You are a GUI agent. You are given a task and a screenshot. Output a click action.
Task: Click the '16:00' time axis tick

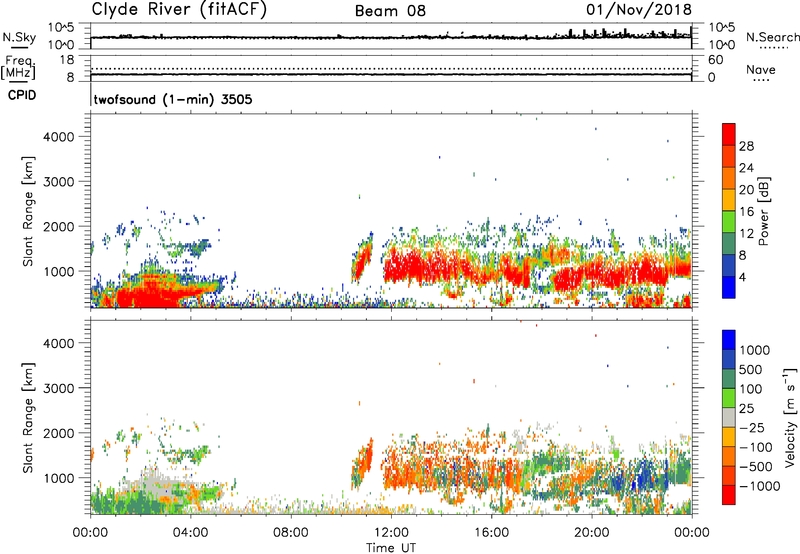pyautogui.click(x=491, y=533)
